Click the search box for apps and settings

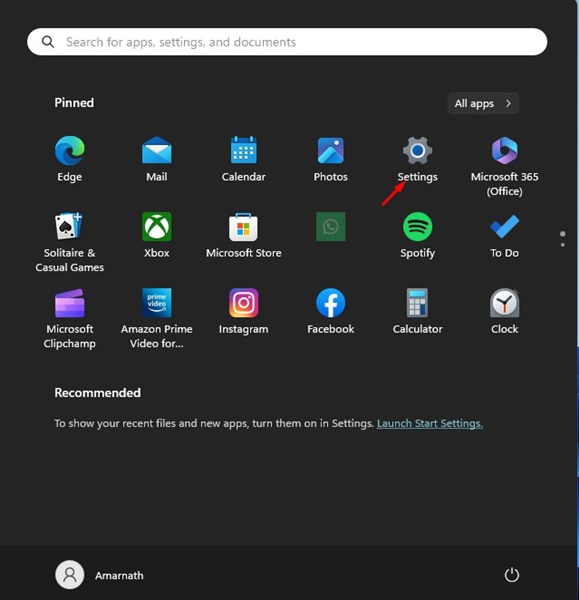(287, 42)
